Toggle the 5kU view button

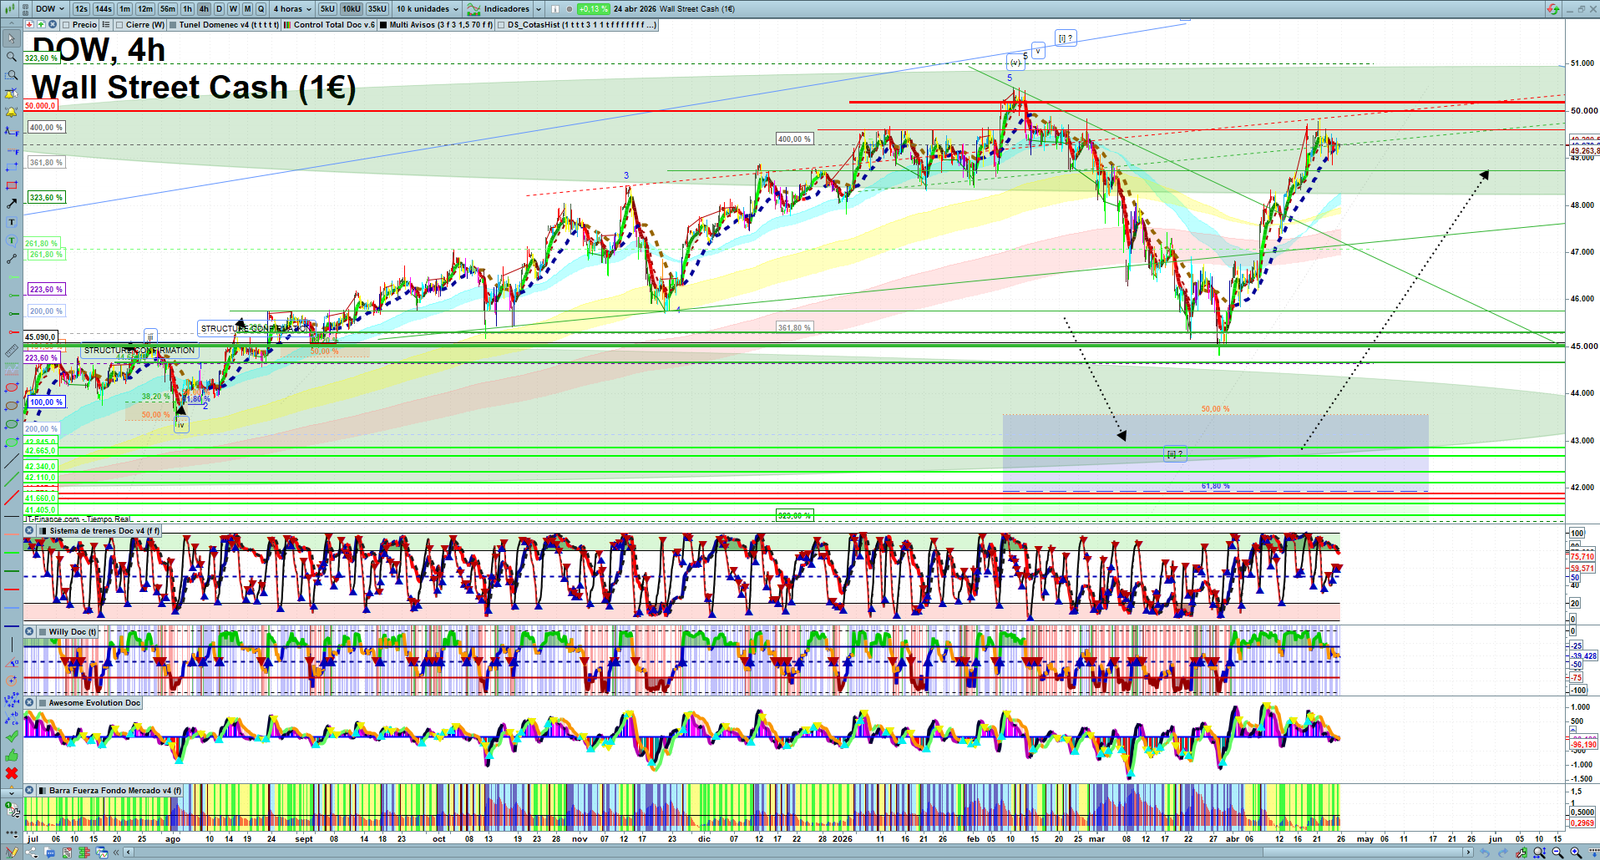point(327,9)
